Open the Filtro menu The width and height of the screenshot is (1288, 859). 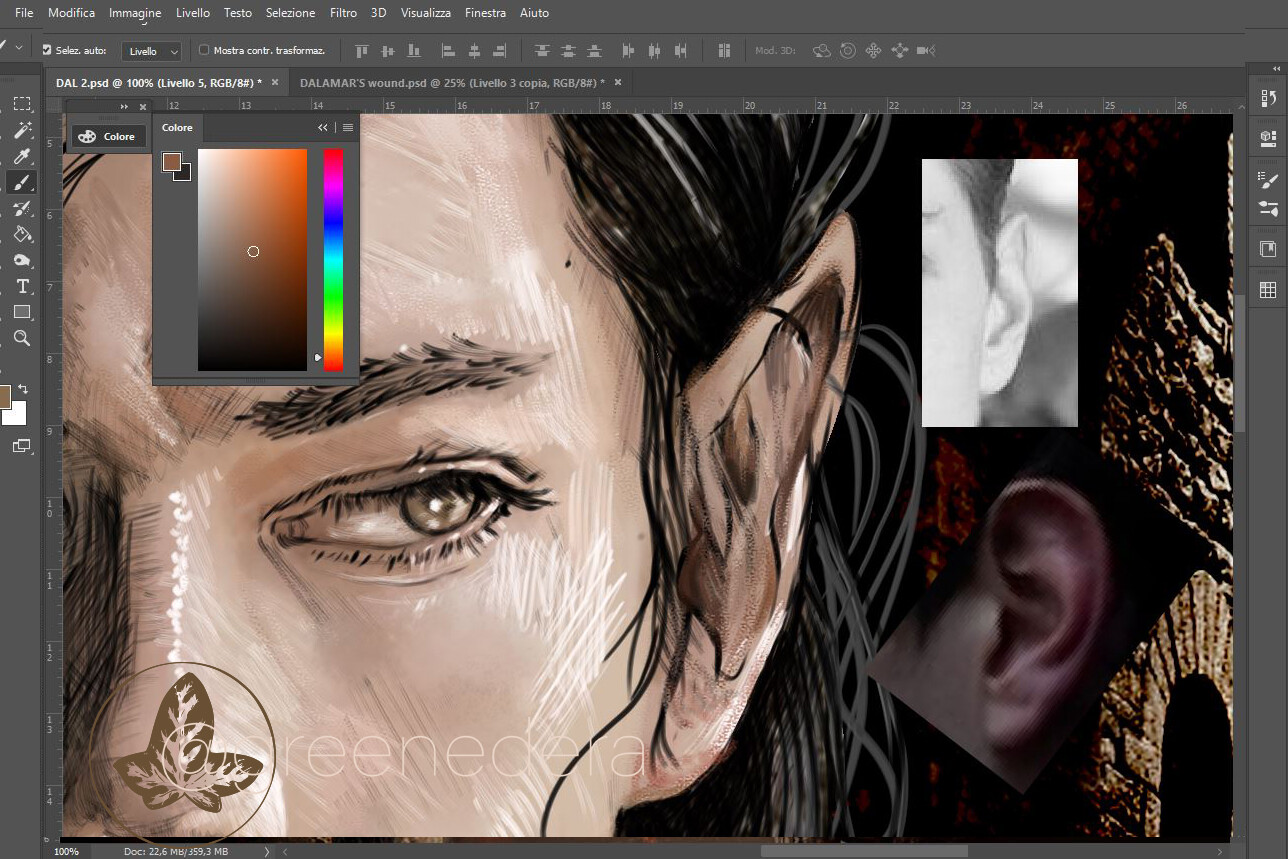pos(343,13)
